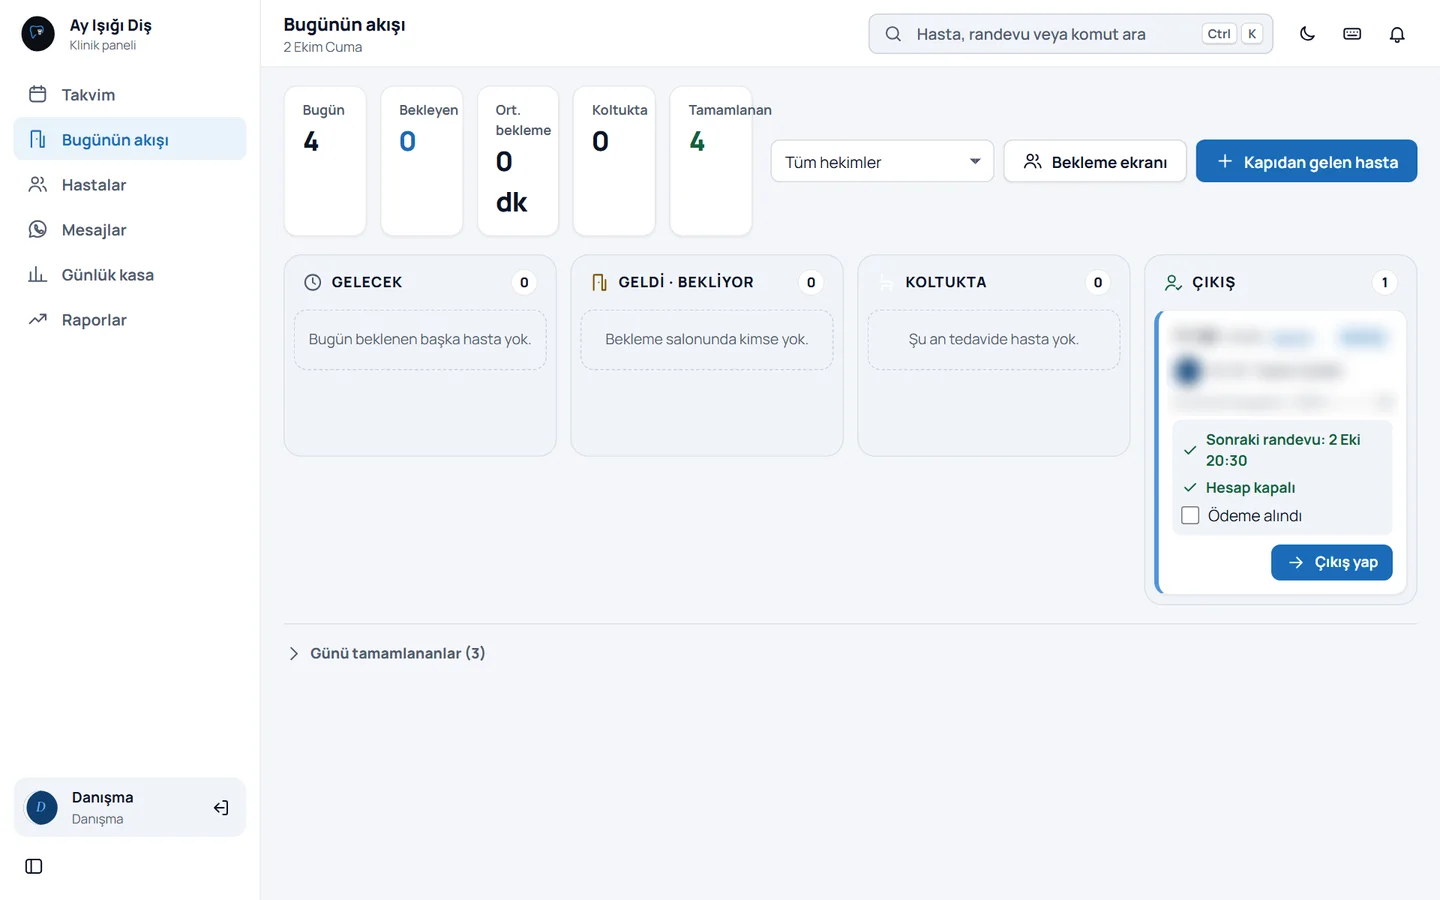
Task: Open notifications bell
Action: [x=1397, y=34]
